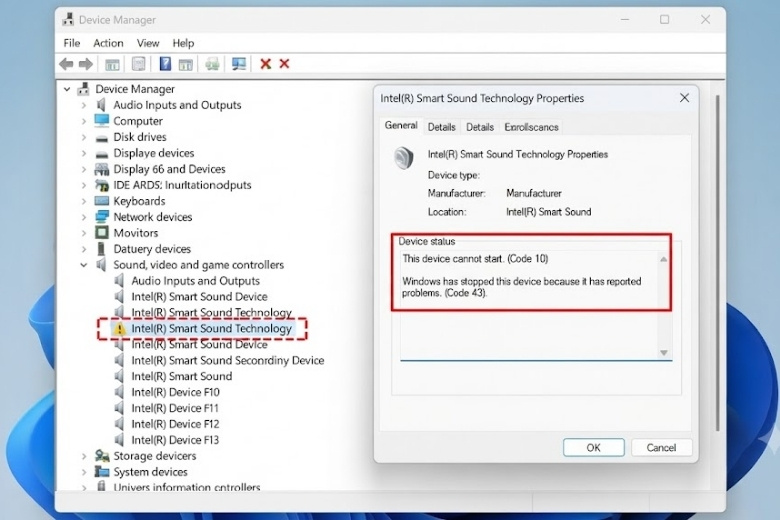Click the speaker icon beside Intel(R) Device F13
This screenshot has width=780, height=520.
coord(119,440)
